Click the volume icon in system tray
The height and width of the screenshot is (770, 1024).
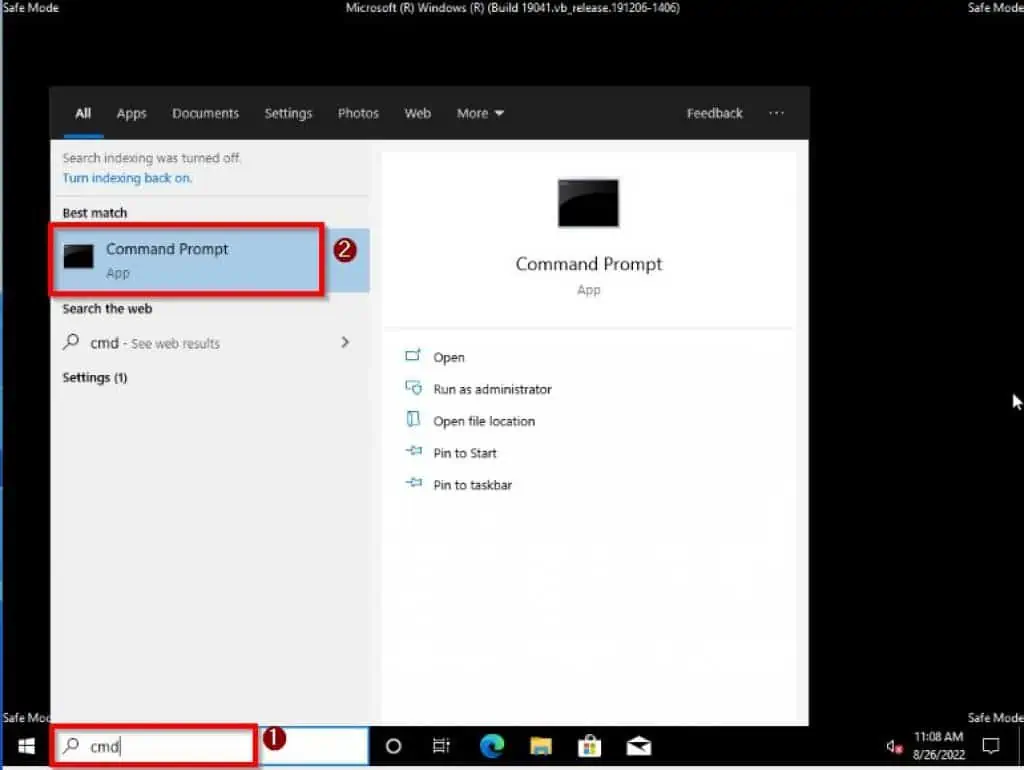click(x=893, y=747)
